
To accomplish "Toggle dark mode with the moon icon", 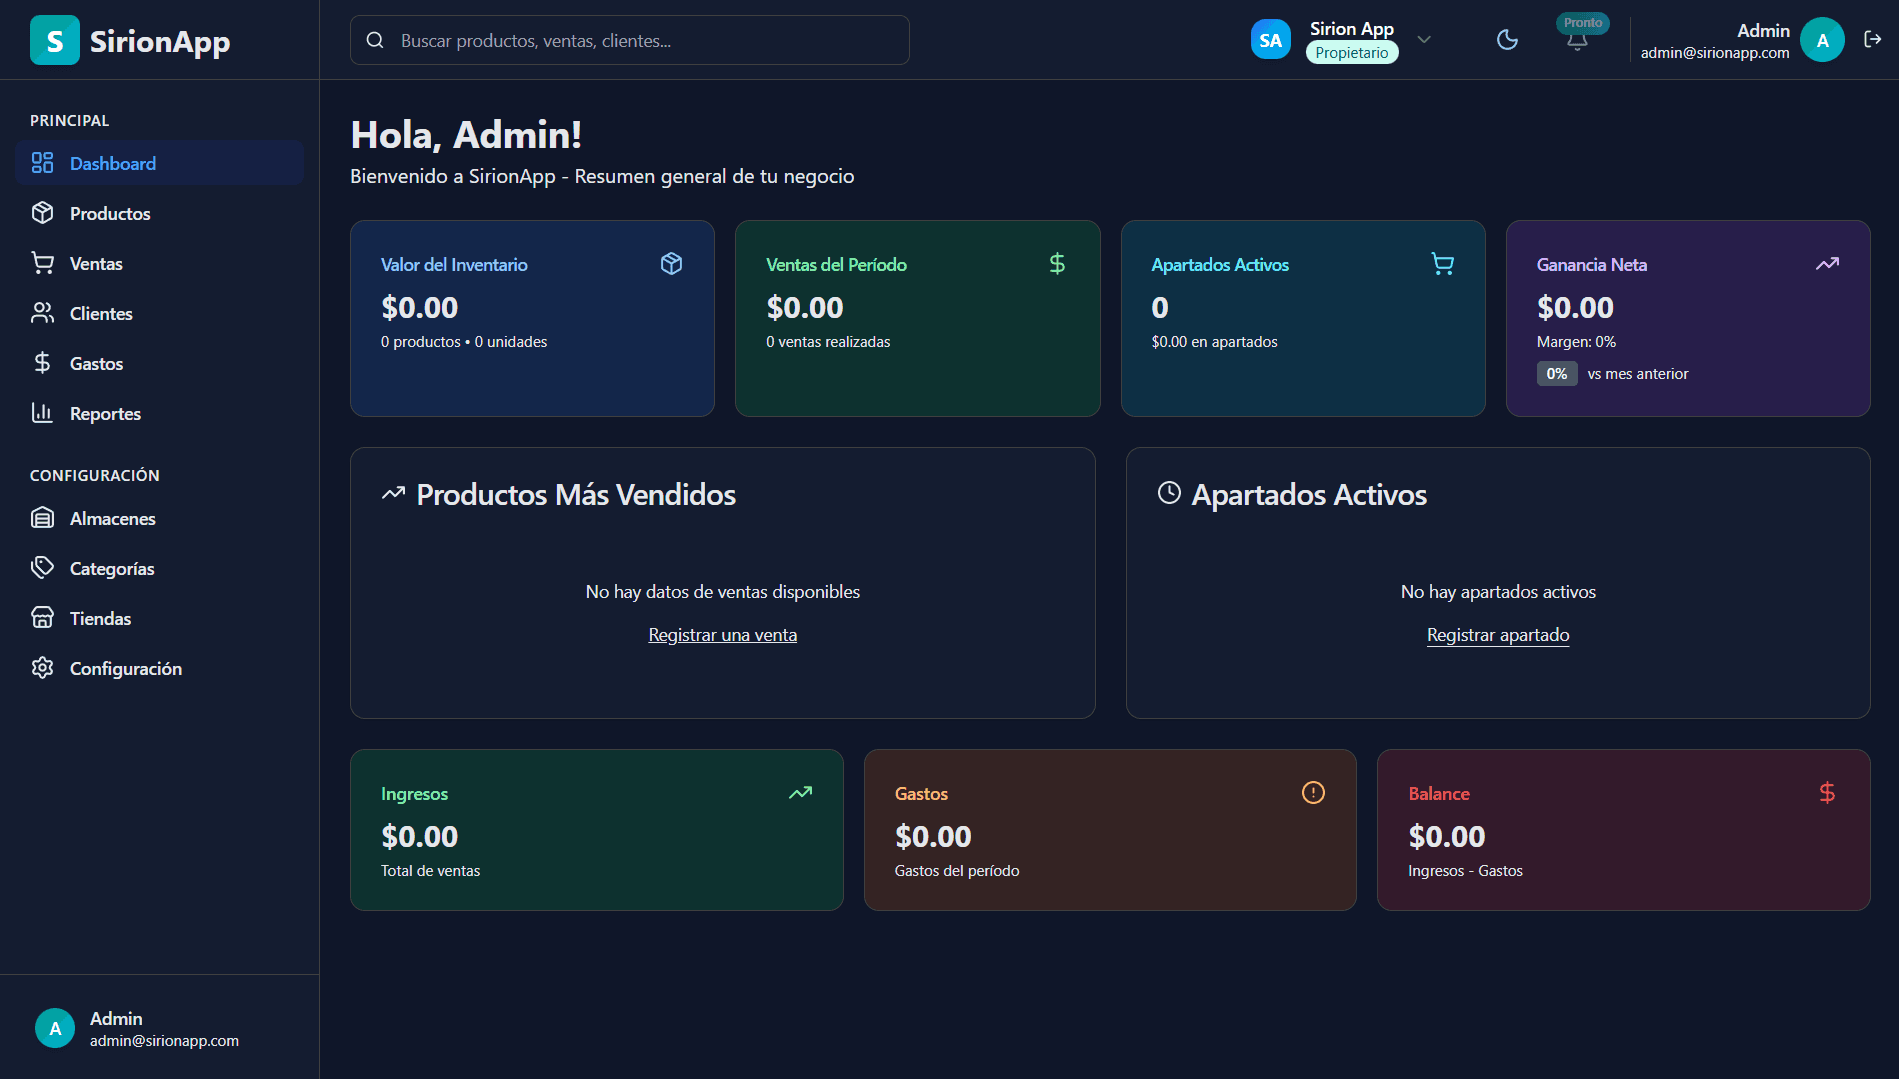I will click(1507, 38).
